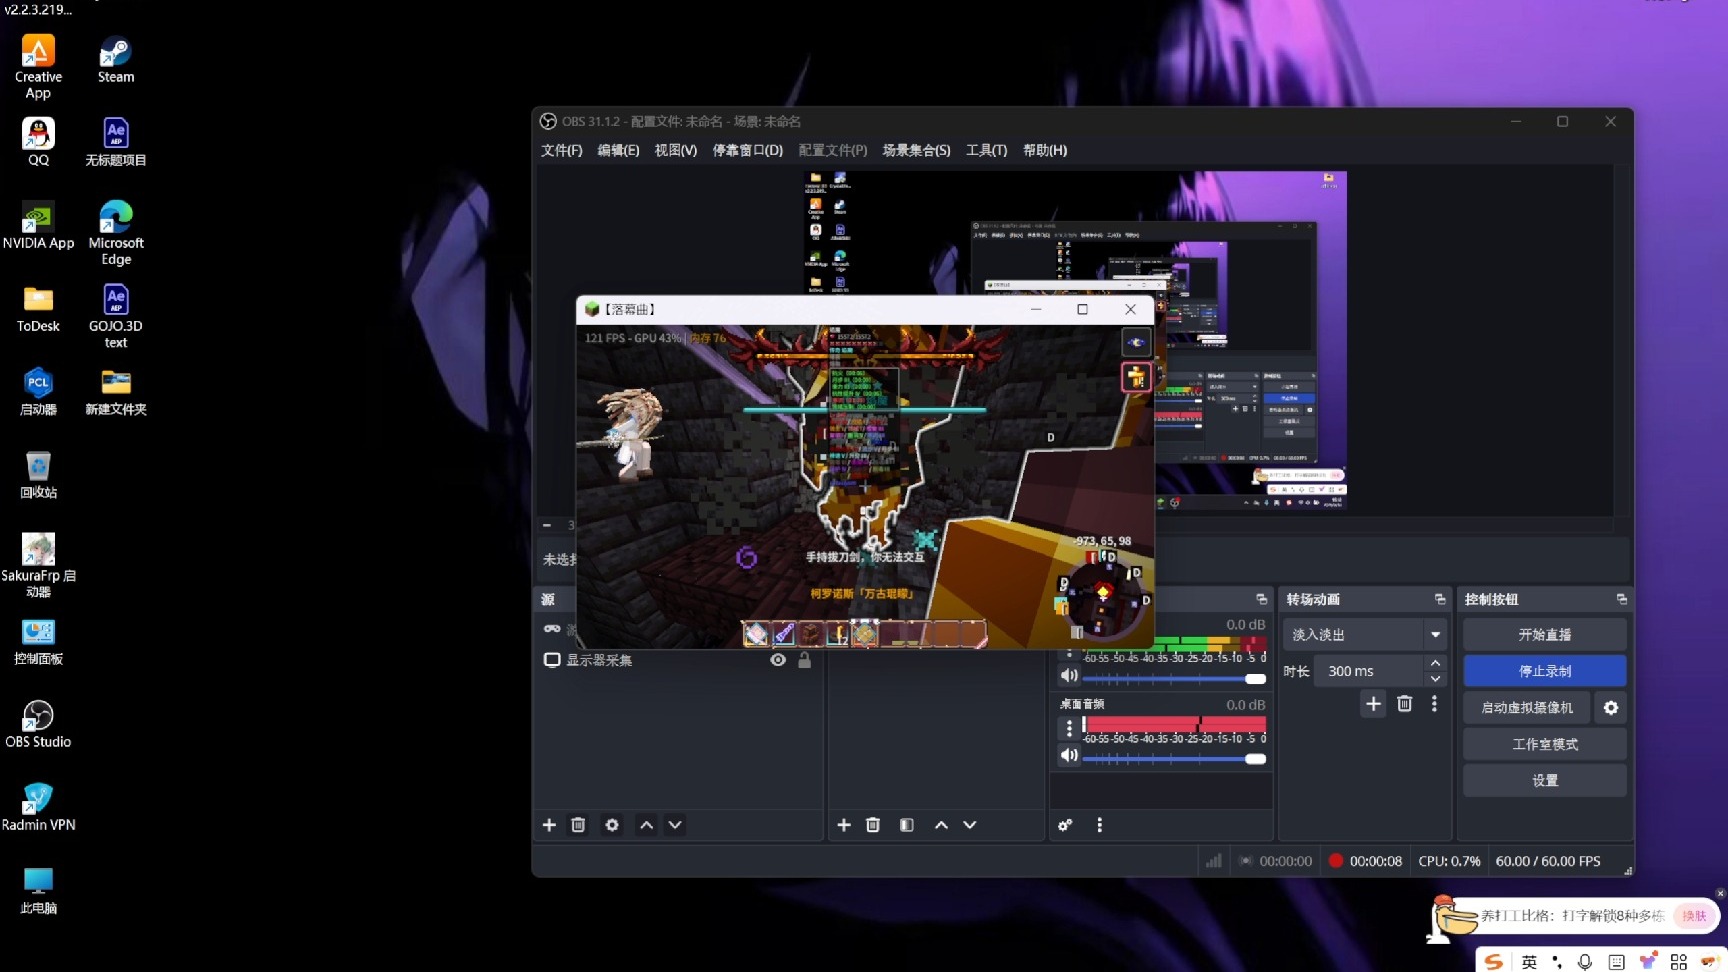Open the 工具(T) menu
The height and width of the screenshot is (972, 1728).
(x=986, y=150)
